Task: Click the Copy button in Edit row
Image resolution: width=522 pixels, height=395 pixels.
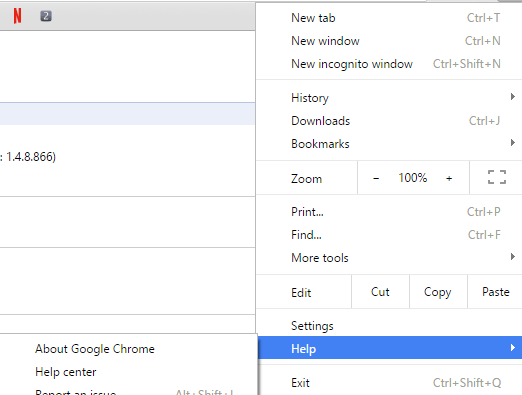Action: coord(438,292)
